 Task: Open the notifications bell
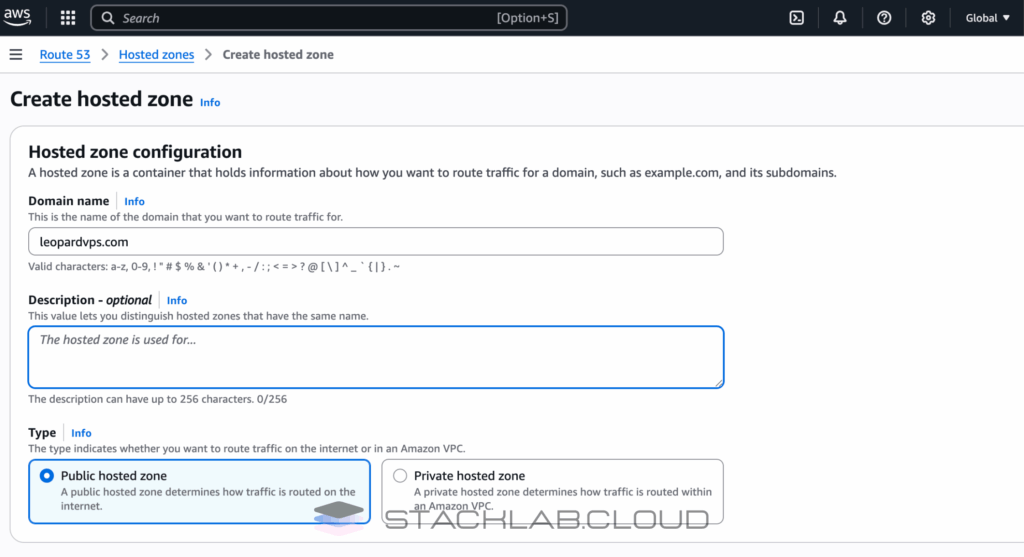tap(840, 18)
